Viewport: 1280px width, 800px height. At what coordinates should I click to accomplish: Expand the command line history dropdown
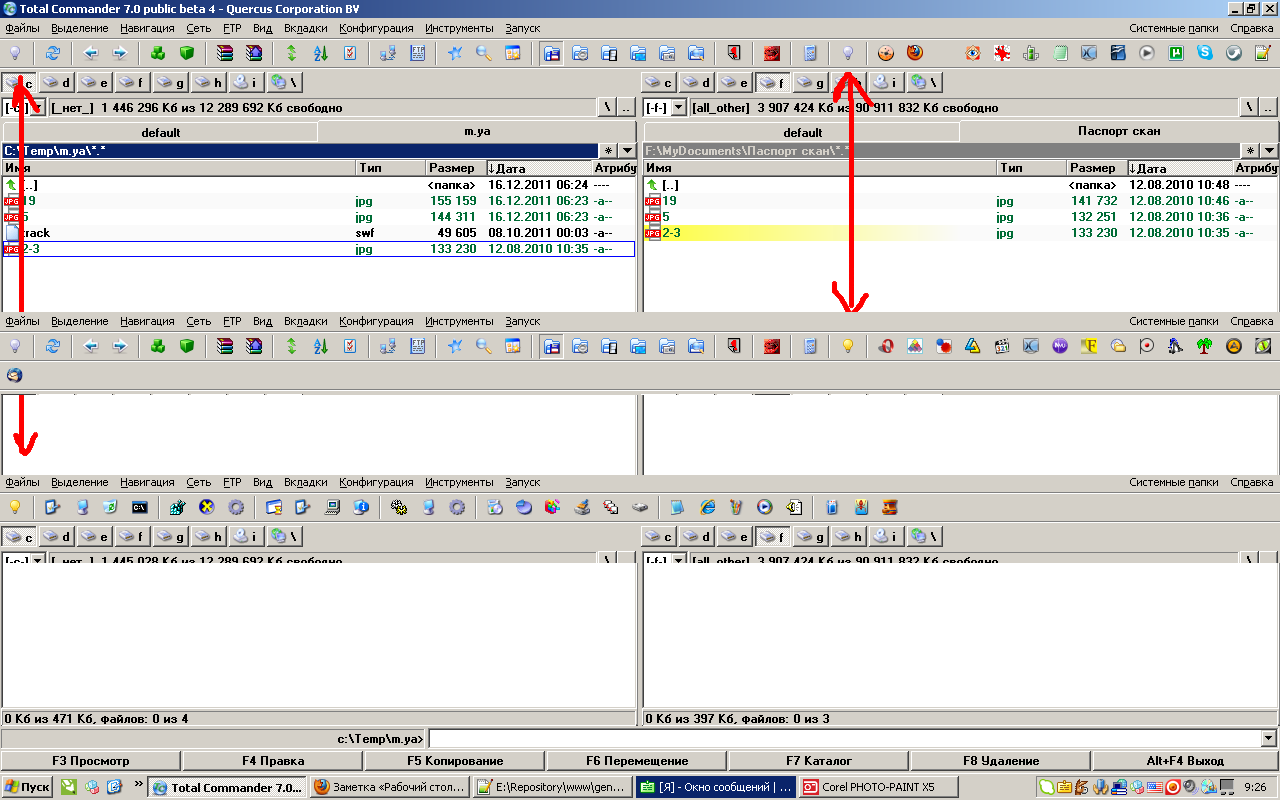(x=1269, y=739)
